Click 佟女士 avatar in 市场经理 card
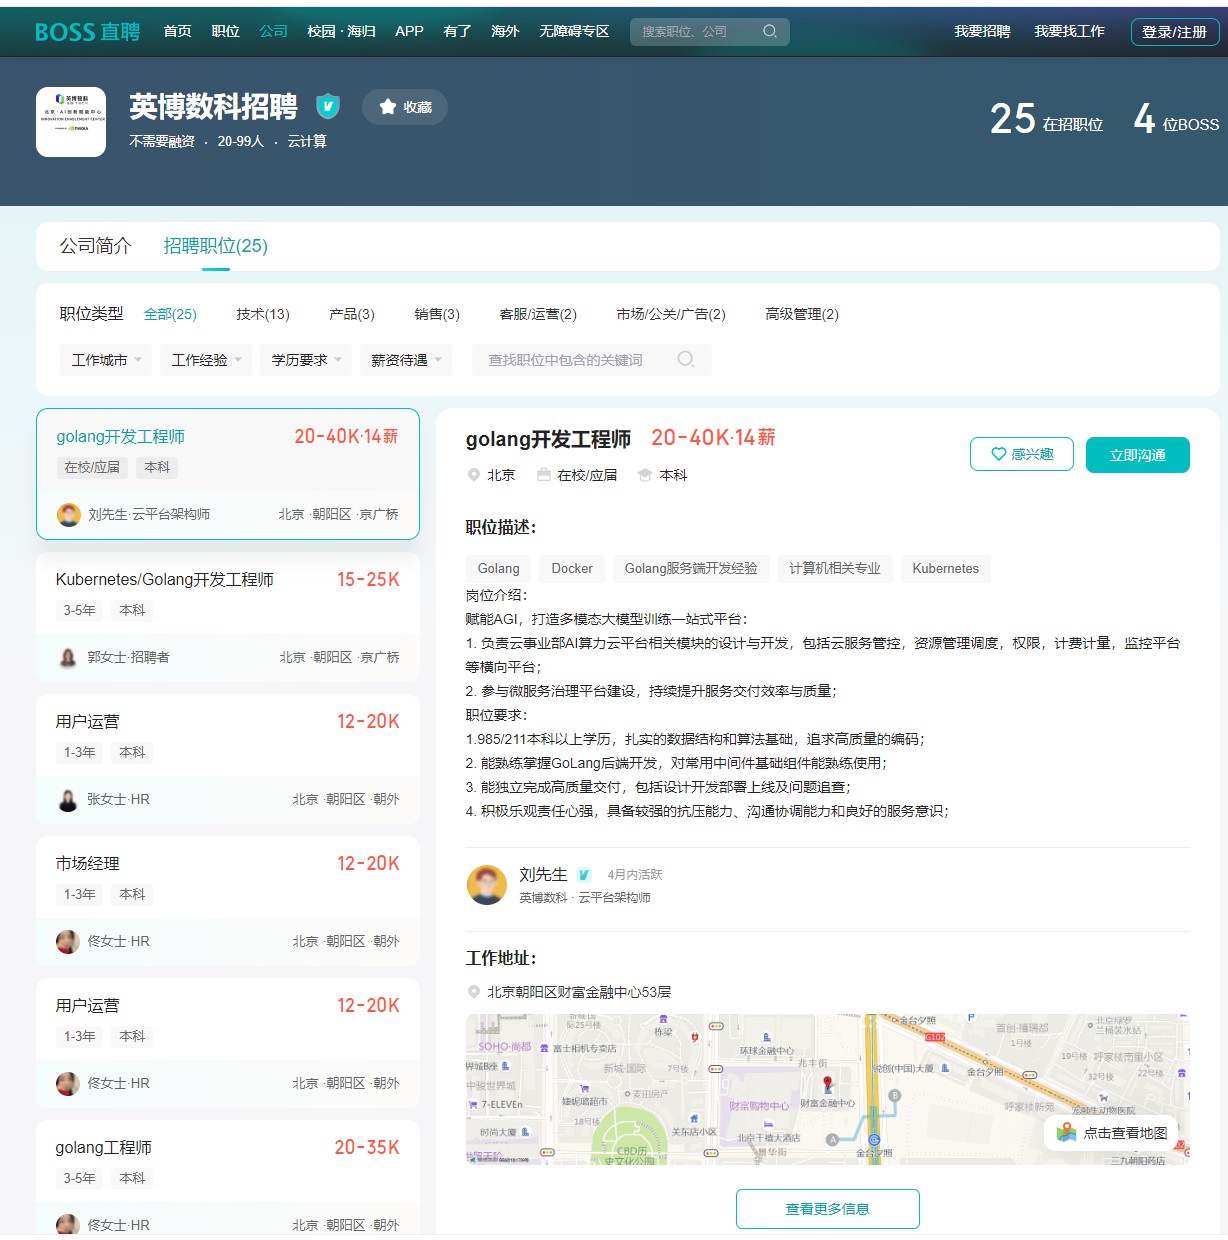 68,942
